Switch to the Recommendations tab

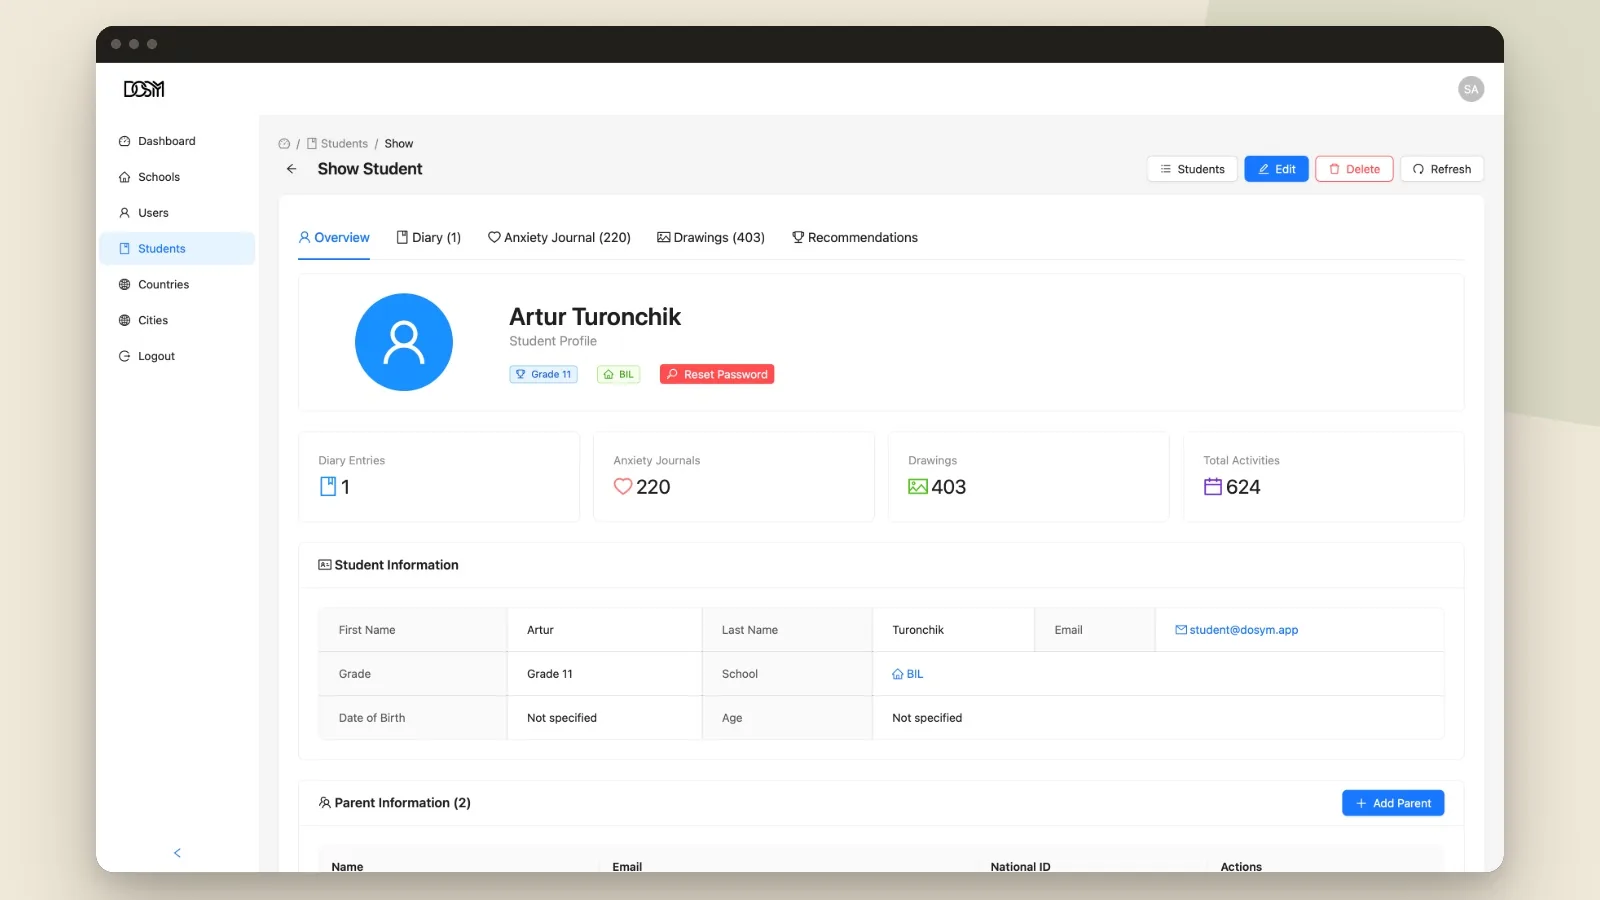coord(855,238)
